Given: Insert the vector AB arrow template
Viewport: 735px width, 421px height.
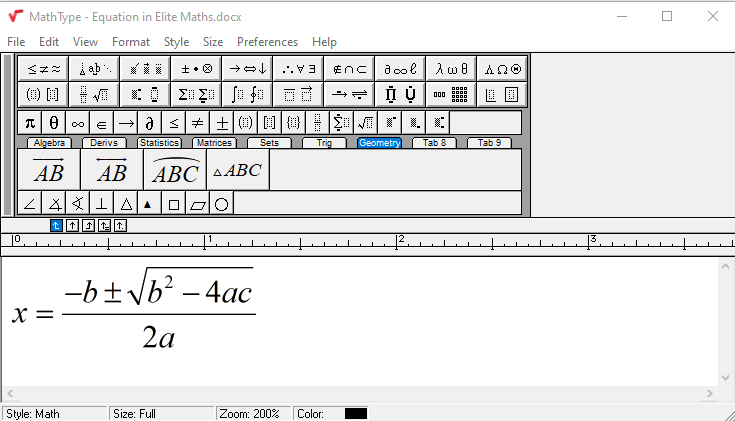Looking at the screenshot, I should pos(49,170).
